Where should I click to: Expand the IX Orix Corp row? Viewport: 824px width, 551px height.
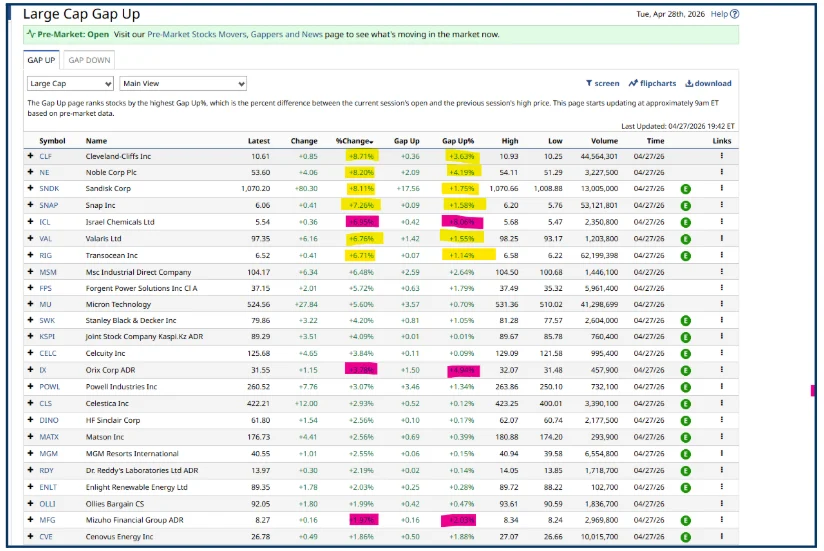(30, 370)
